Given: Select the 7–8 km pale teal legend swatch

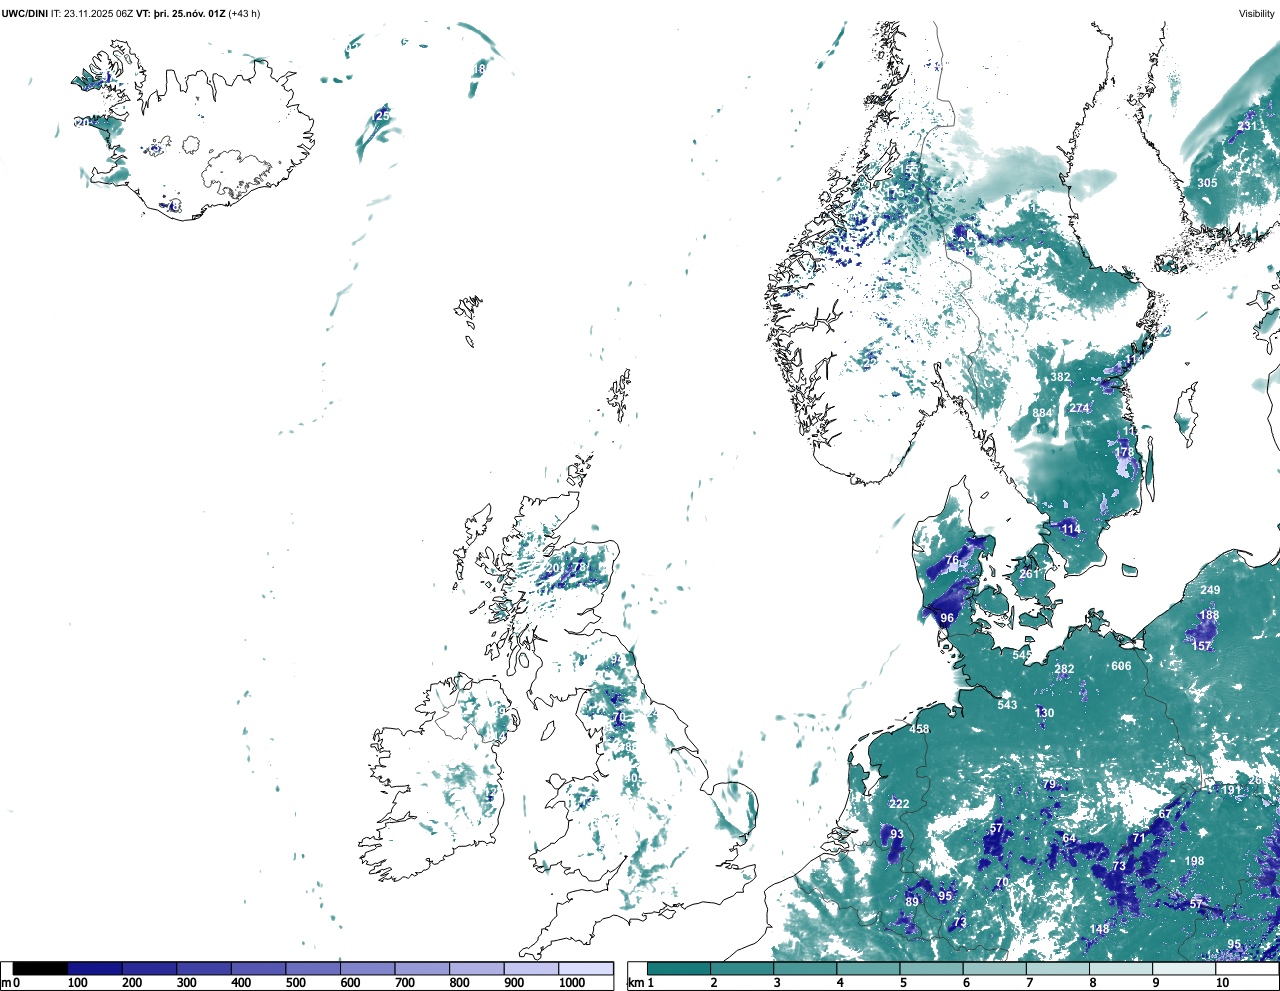Looking at the screenshot, I should [1057, 969].
